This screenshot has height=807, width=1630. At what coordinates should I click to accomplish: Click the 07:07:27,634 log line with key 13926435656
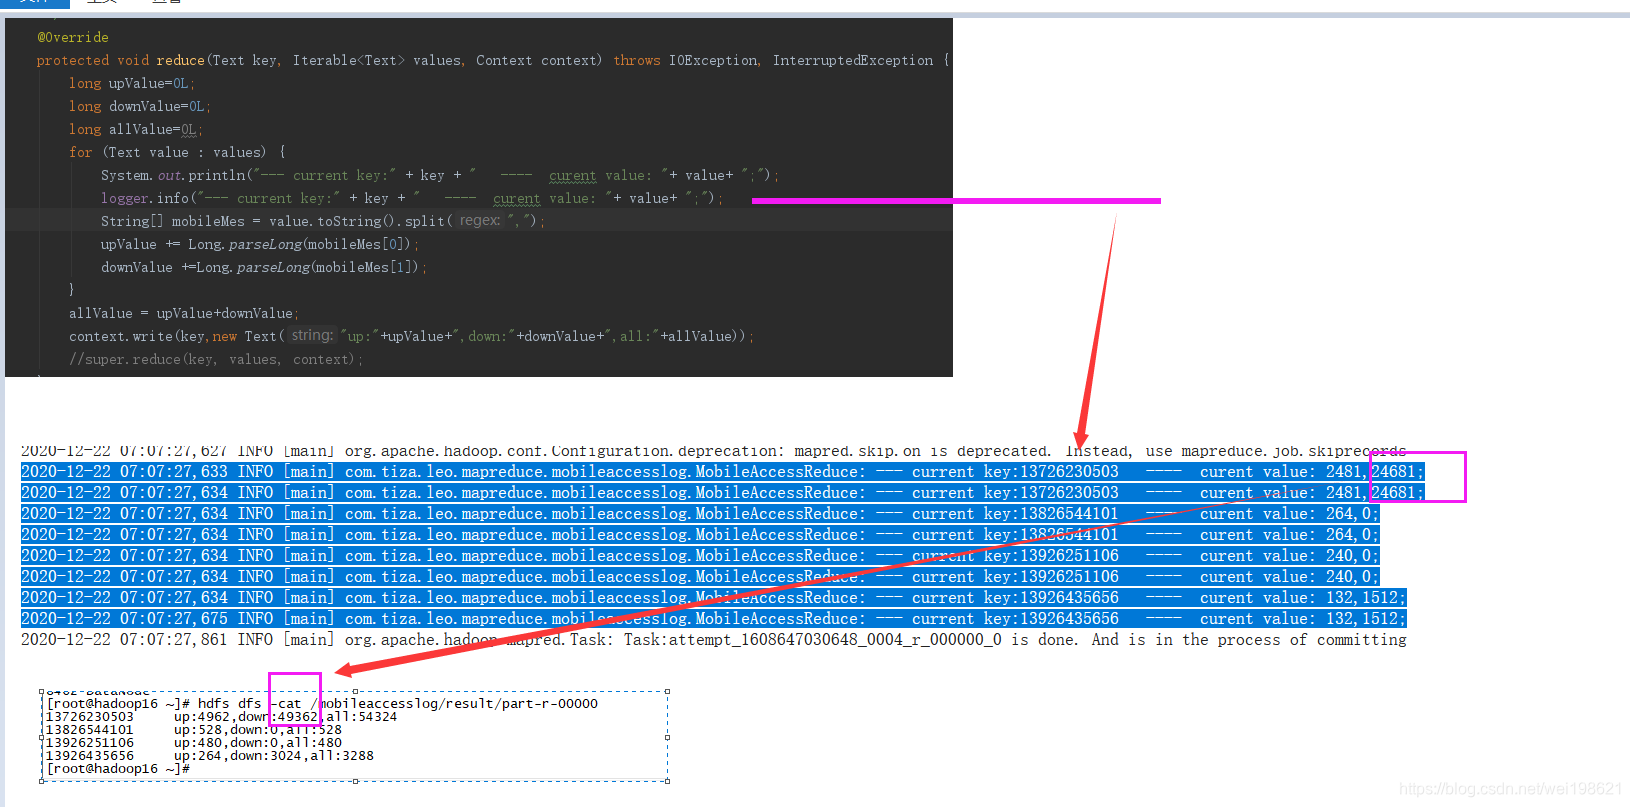(713, 598)
